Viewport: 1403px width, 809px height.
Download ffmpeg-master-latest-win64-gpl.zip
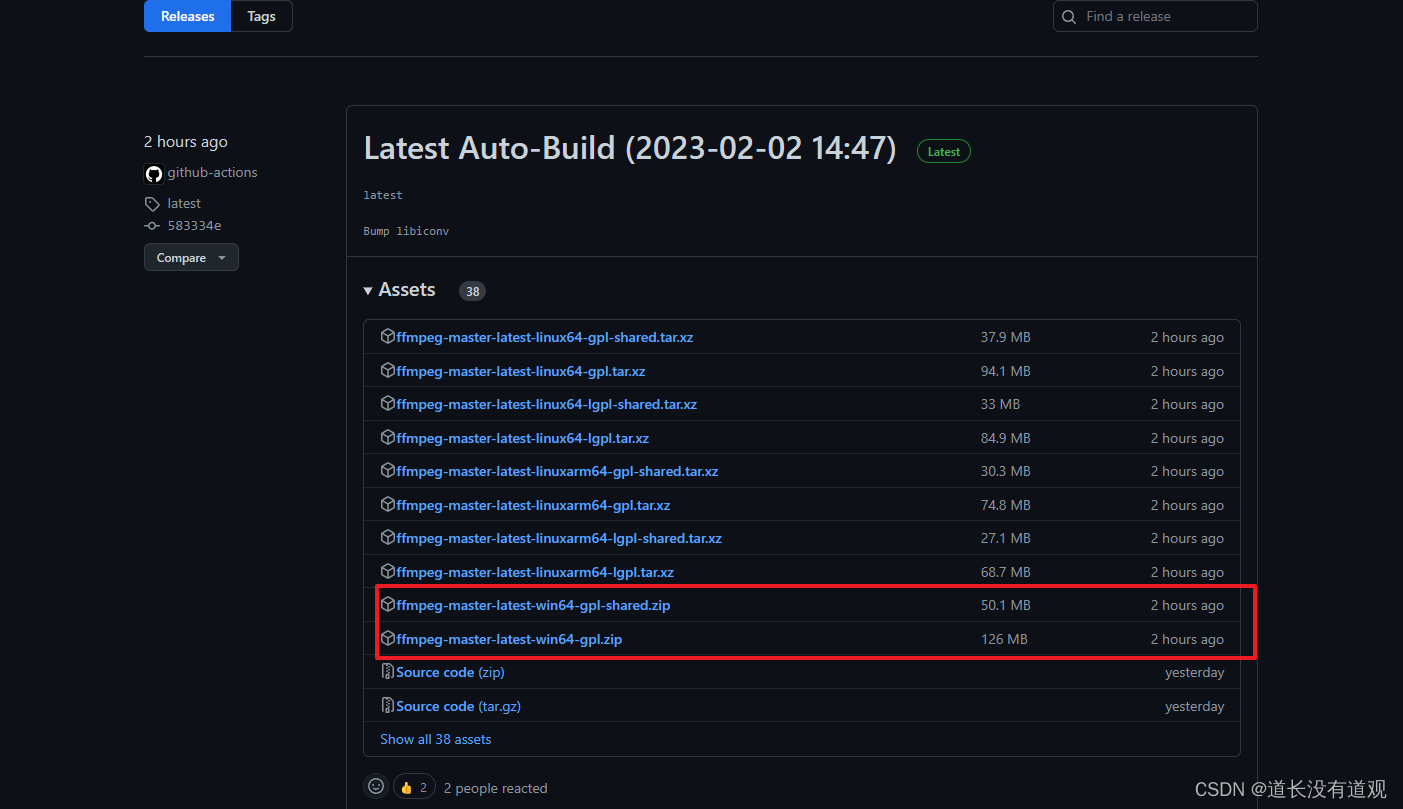[509, 639]
